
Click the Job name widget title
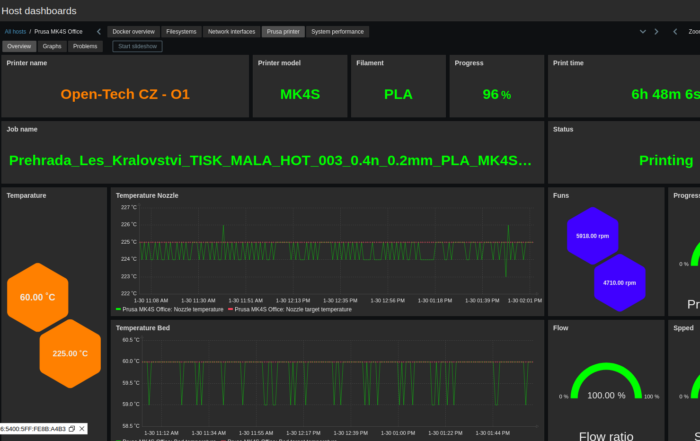coord(22,129)
